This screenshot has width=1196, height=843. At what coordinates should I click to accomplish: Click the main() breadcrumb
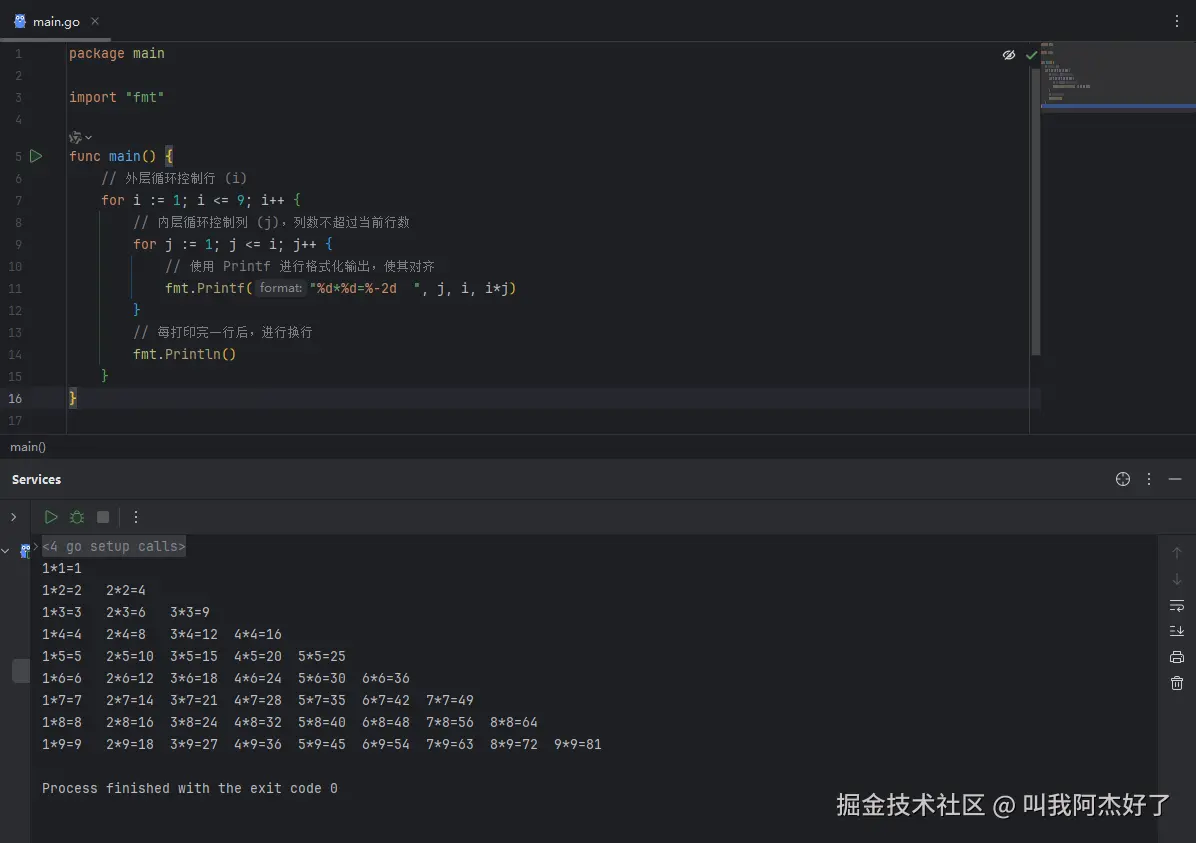pos(27,447)
